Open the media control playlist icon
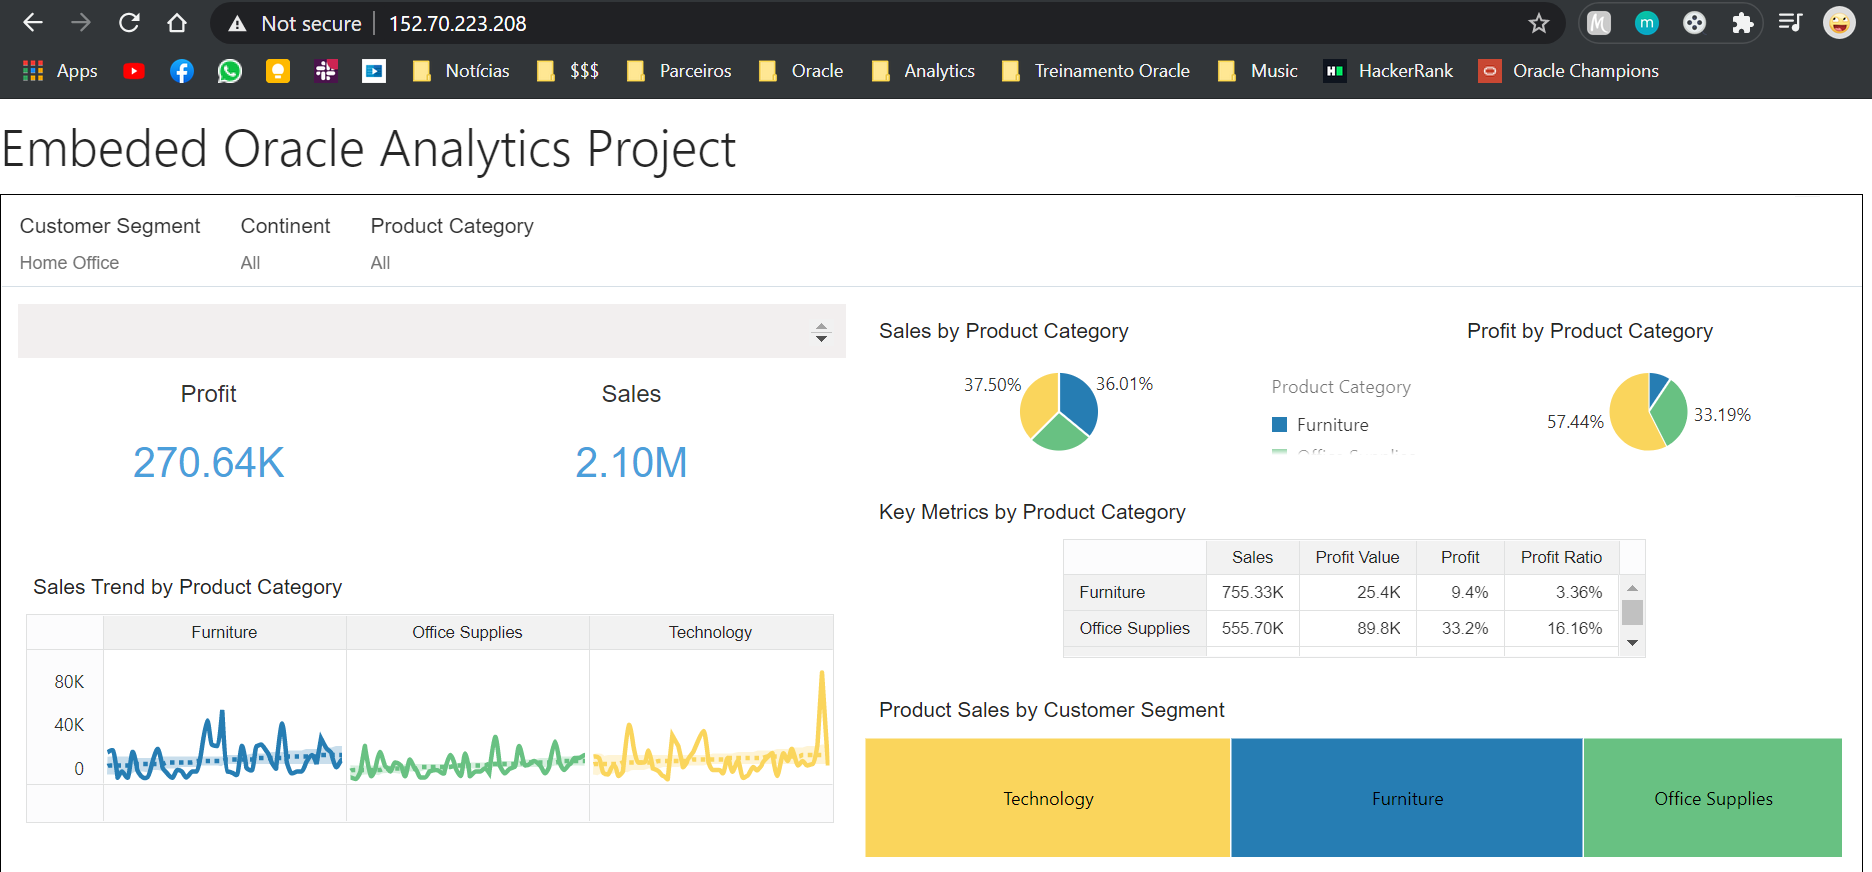 [1791, 23]
